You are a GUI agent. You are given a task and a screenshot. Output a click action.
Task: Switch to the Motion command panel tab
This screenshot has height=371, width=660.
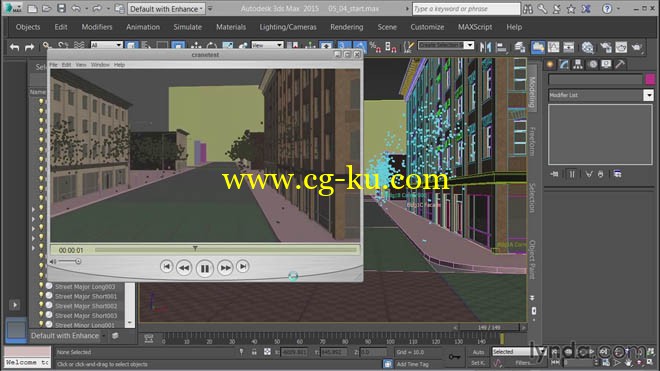[593, 64]
